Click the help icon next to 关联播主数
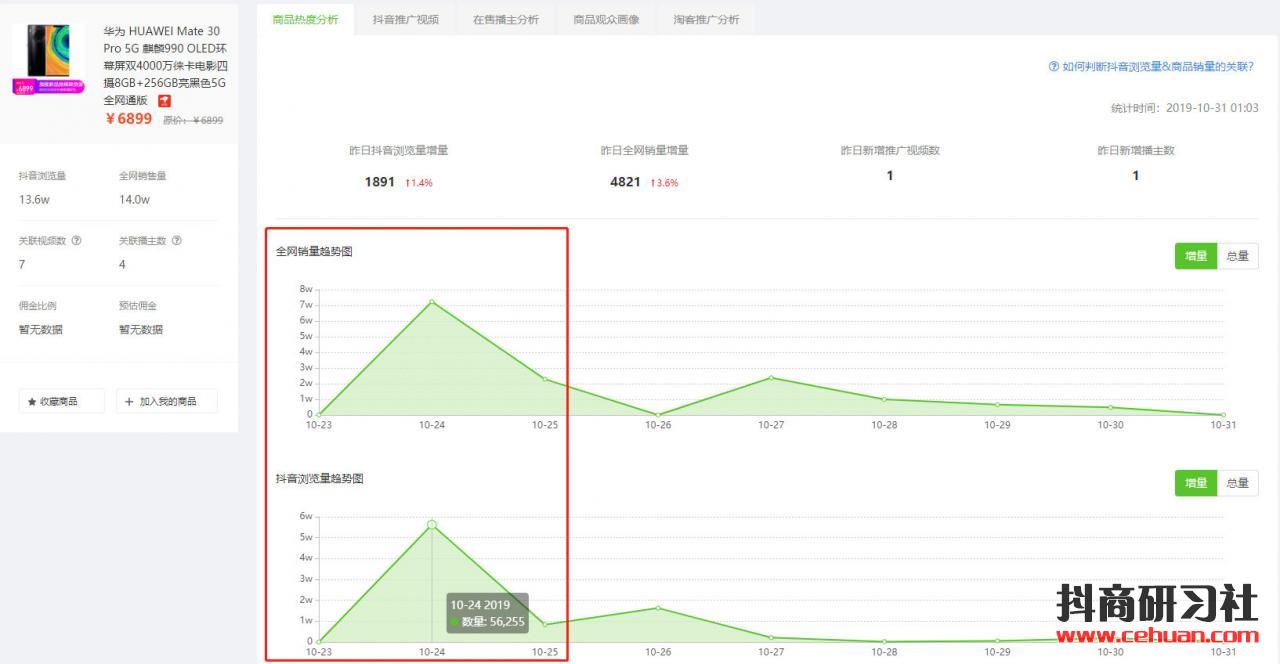The image size is (1280, 664). click(x=177, y=241)
